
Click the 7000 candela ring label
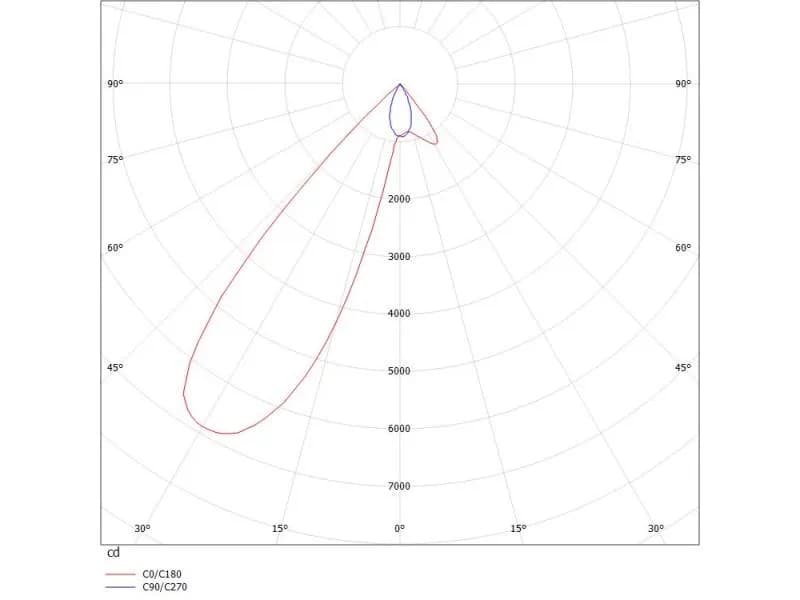pyautogui.click(x=399, y=486)
